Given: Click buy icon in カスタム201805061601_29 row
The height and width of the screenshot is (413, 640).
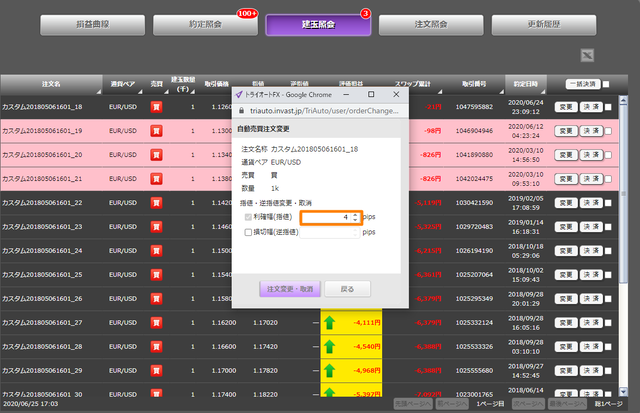Looking at the screenshot, I should 156,371.
